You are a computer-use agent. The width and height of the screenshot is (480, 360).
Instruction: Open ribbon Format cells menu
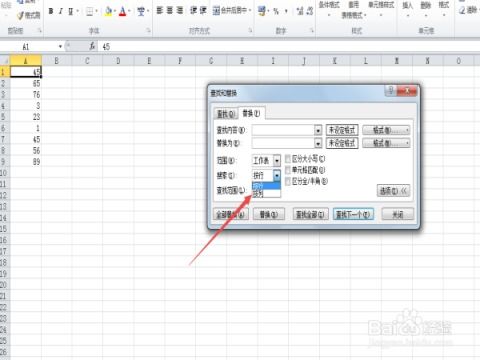click(x=444, y=8)
